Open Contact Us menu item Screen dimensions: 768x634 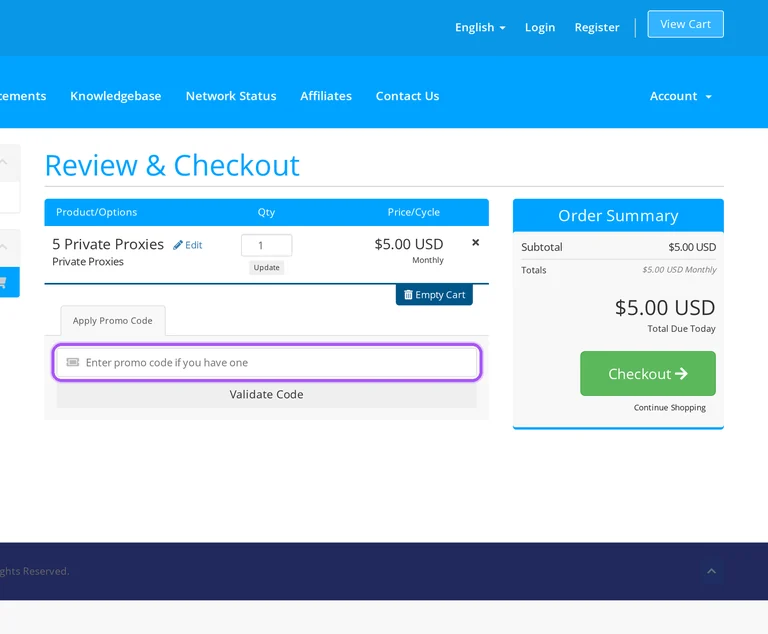click(x=407, y=96)
